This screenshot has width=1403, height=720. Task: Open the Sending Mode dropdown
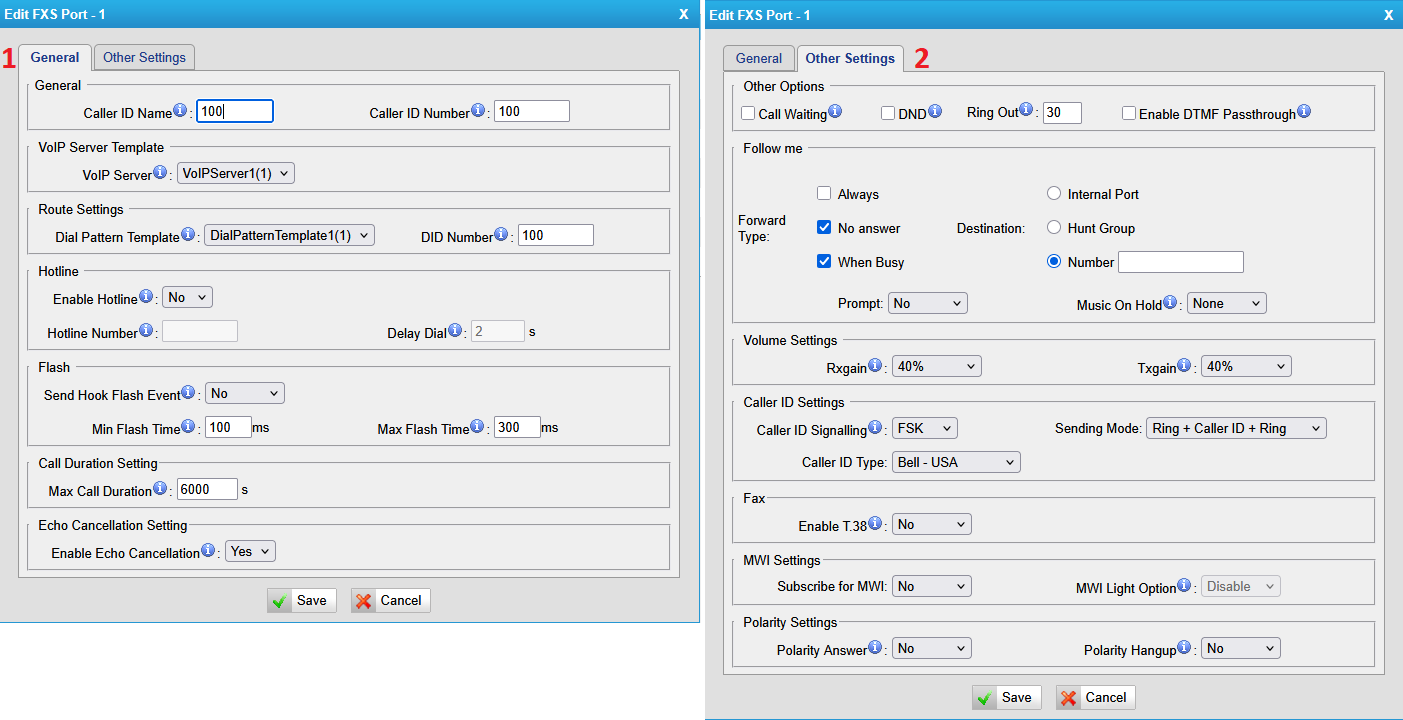(x=1236, y=428)
